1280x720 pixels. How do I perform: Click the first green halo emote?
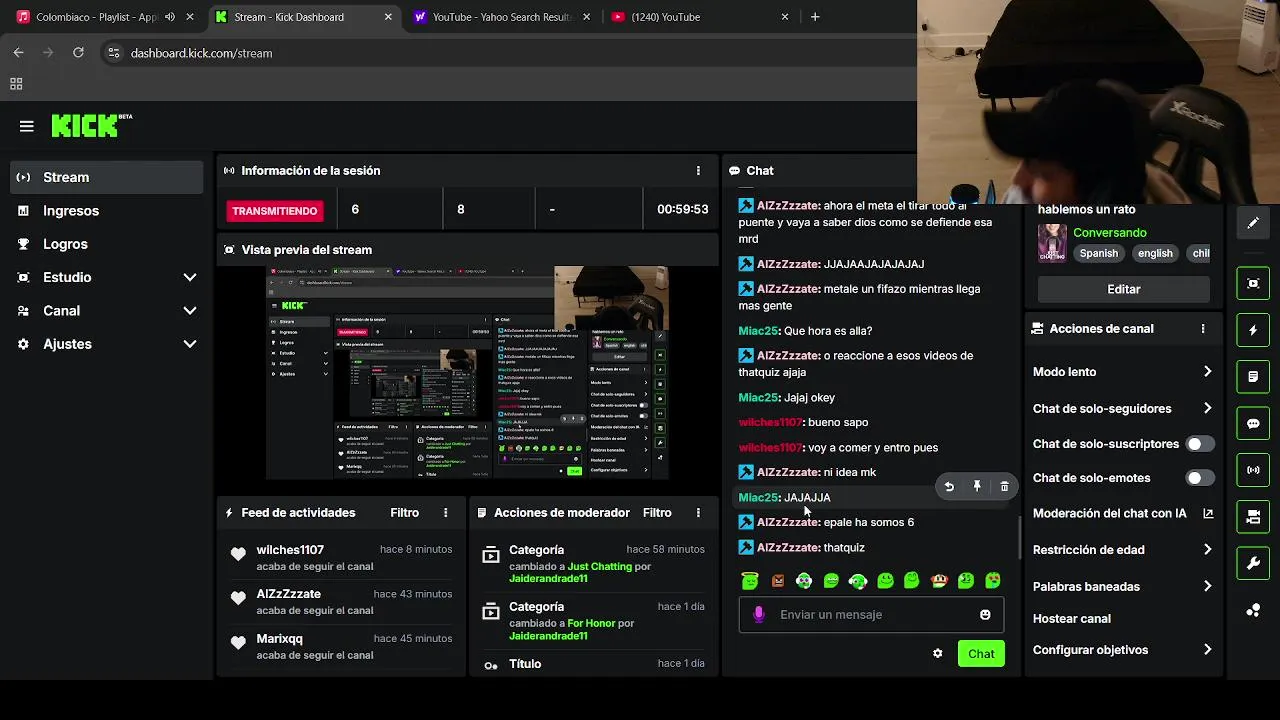pyautogui.click(x=750, y=581)
